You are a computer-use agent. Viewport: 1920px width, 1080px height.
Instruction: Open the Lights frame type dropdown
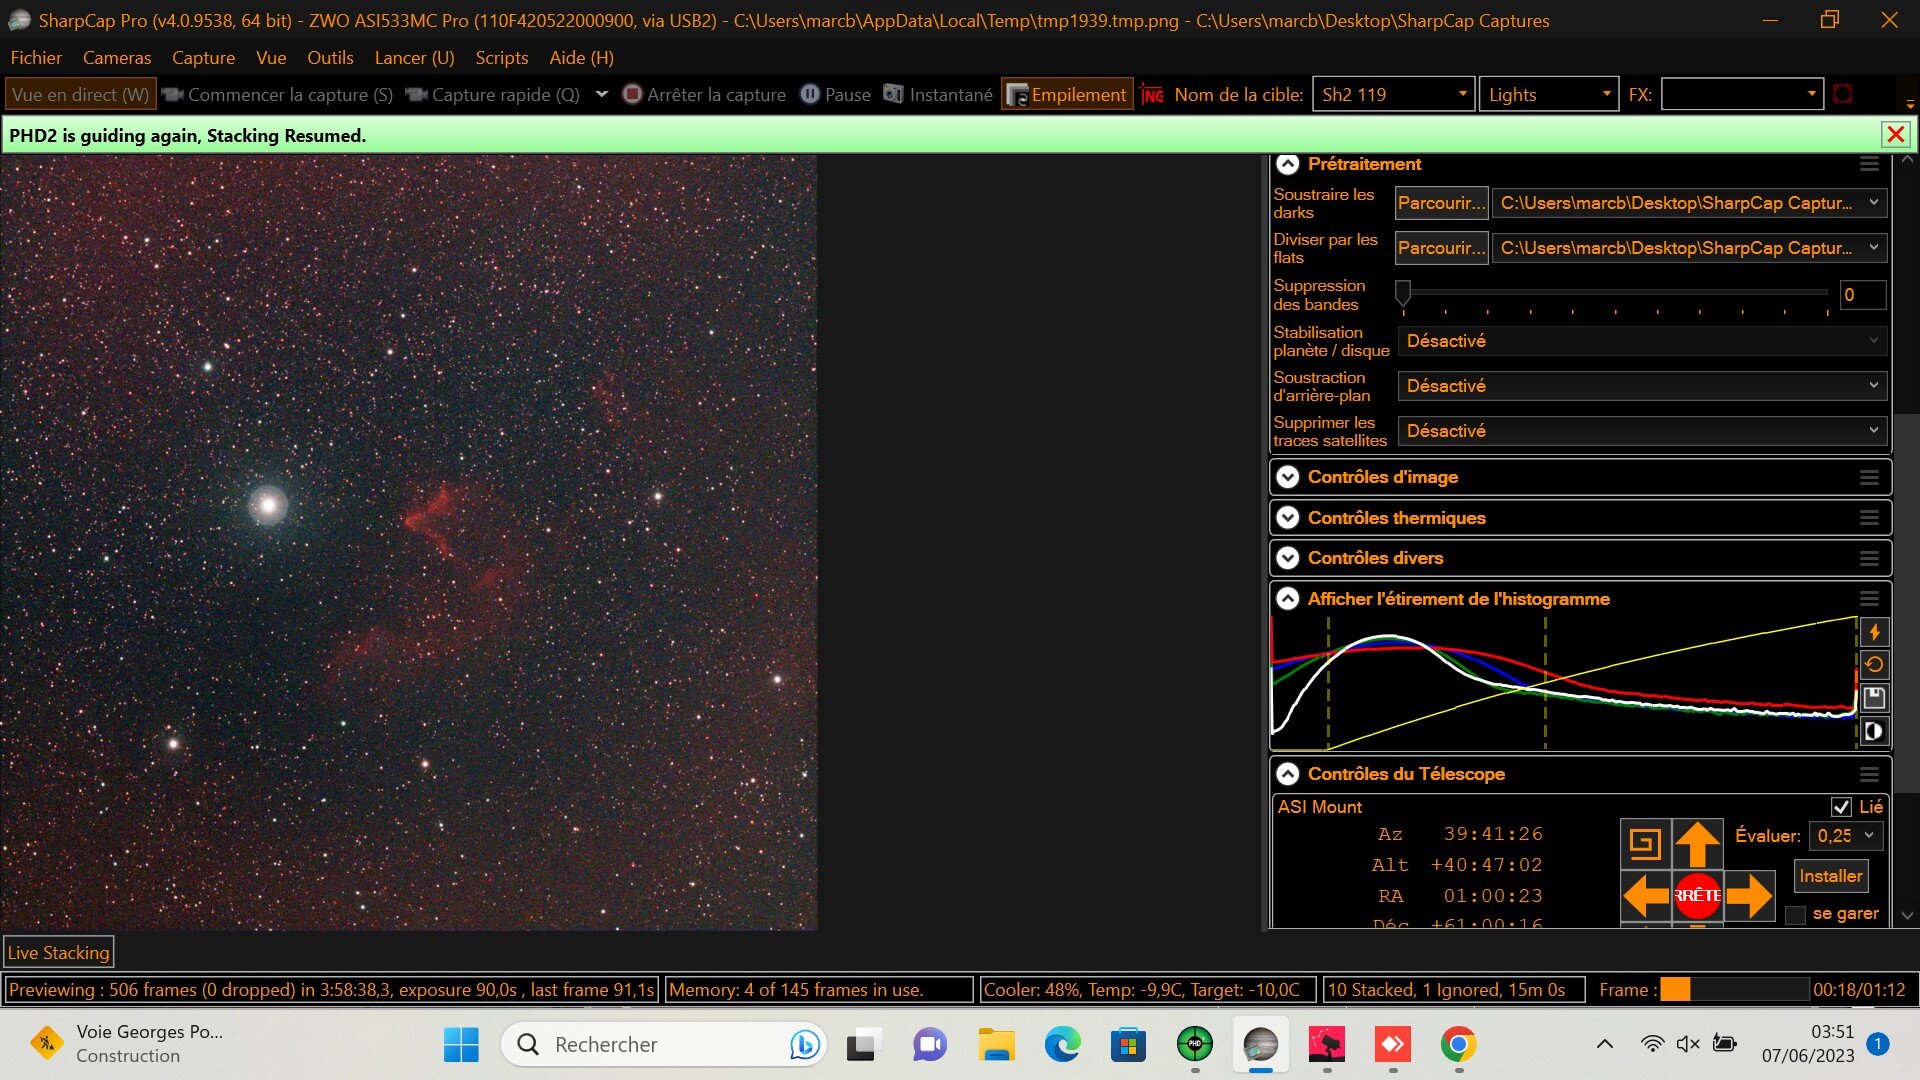[x=1548, y=95]
